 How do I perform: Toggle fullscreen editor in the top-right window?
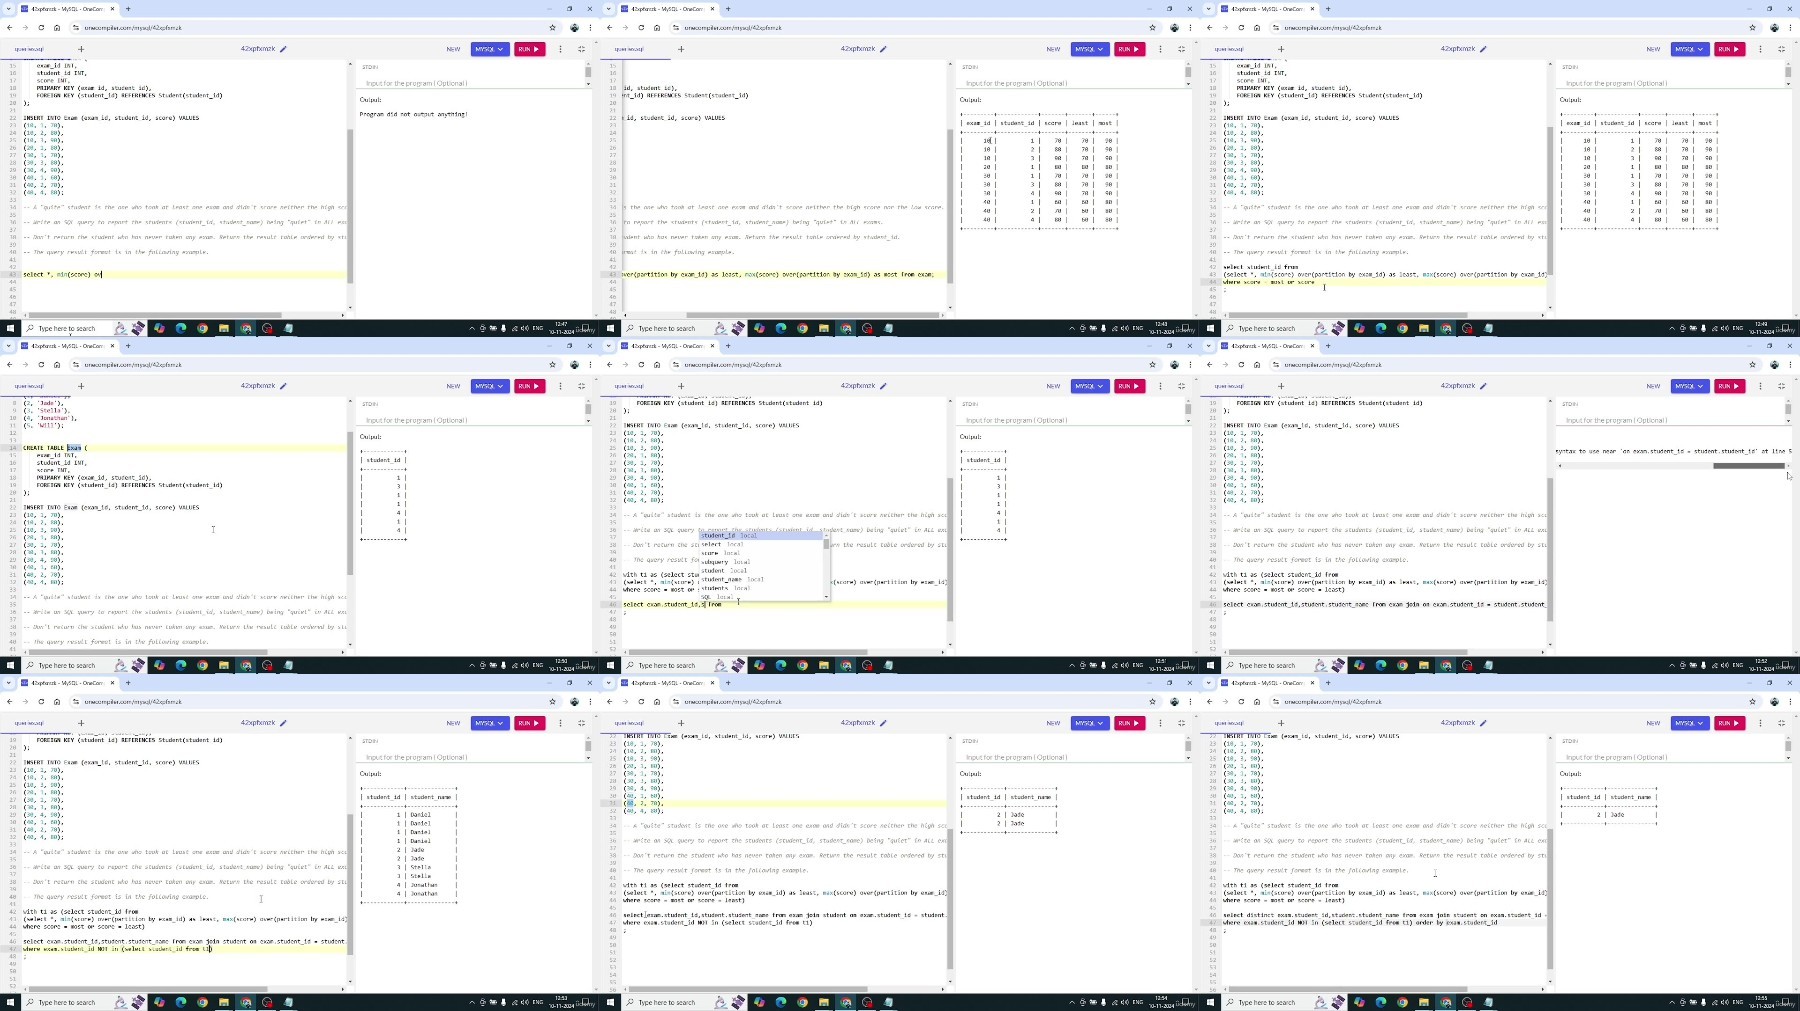1781,49
